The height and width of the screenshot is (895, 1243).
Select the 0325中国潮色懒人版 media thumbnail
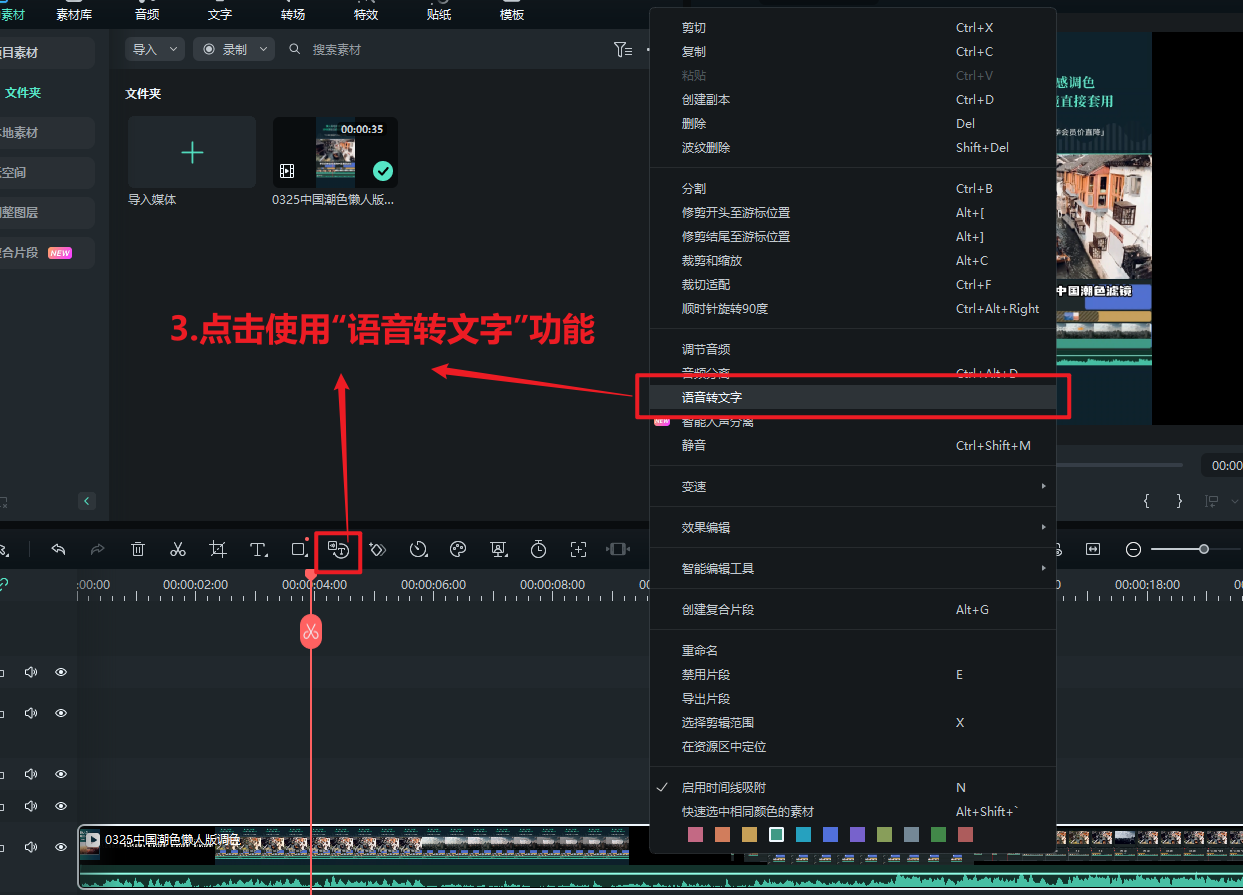334,152
